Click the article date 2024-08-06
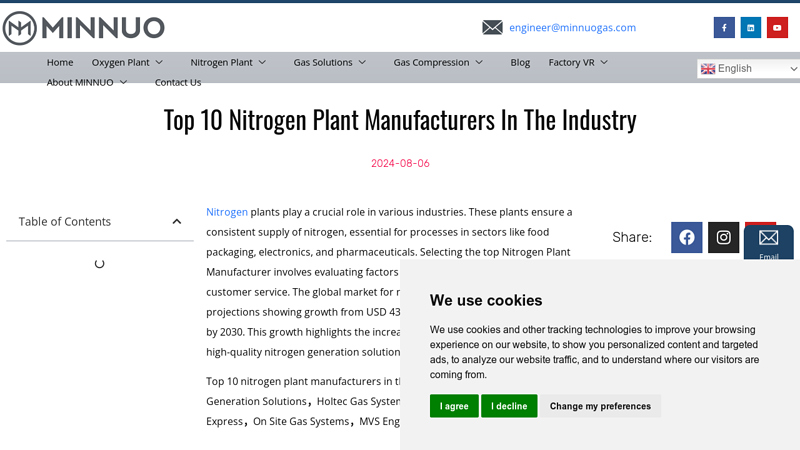The height and width of the screenshot is (450, 800). tap(400, 163)
